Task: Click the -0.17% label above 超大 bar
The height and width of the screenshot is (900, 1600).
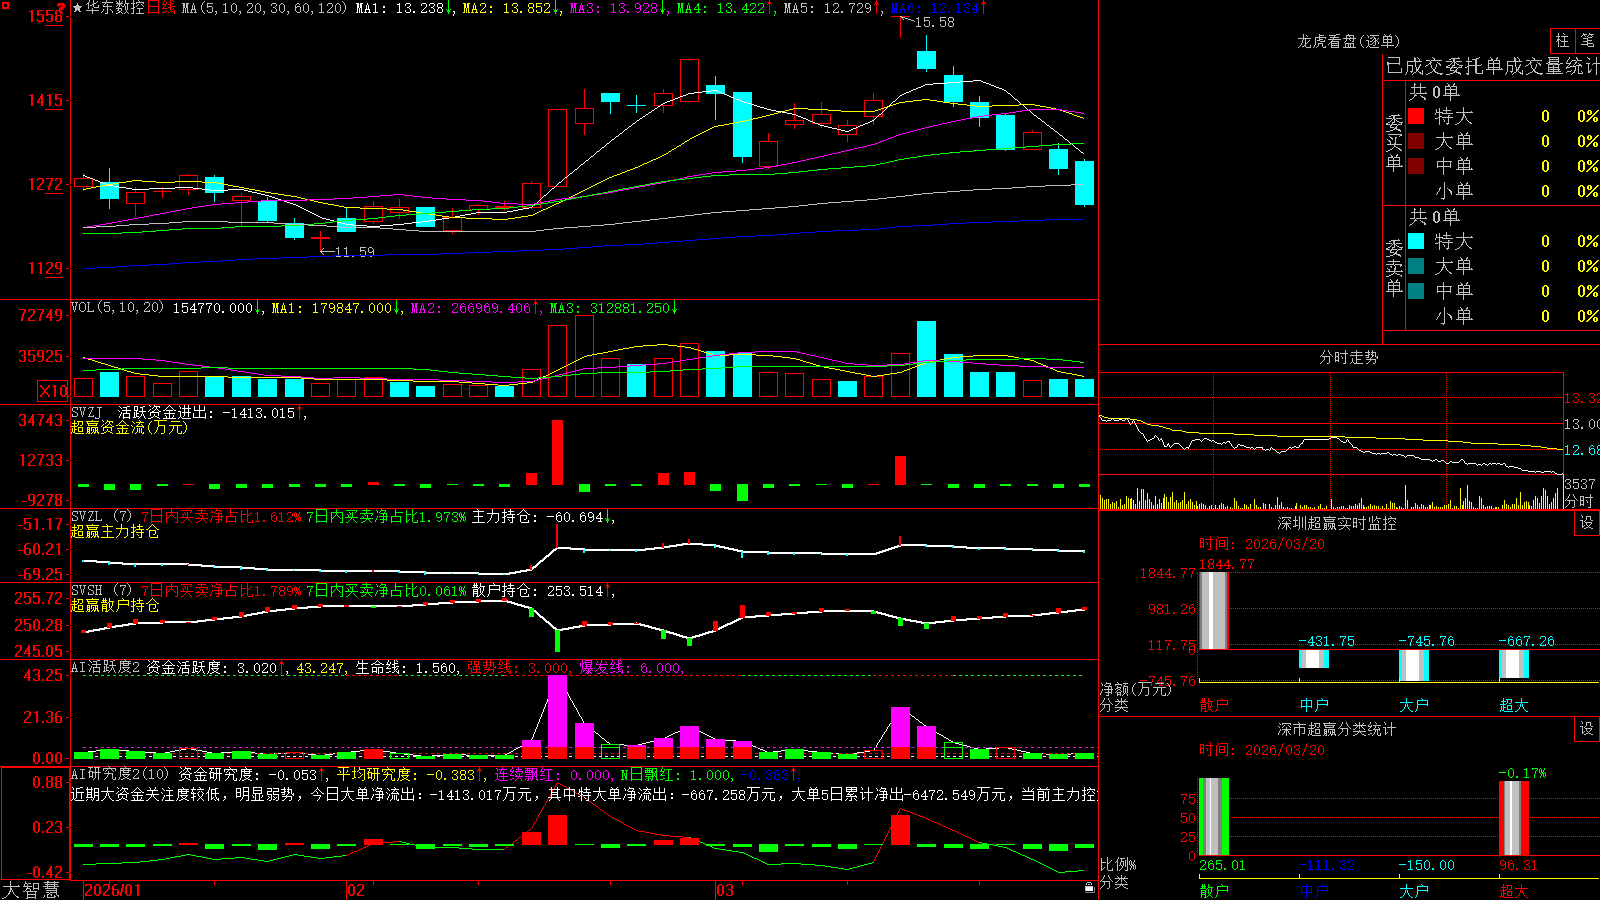Action: pyautogui.click(x=1523, y=773)
